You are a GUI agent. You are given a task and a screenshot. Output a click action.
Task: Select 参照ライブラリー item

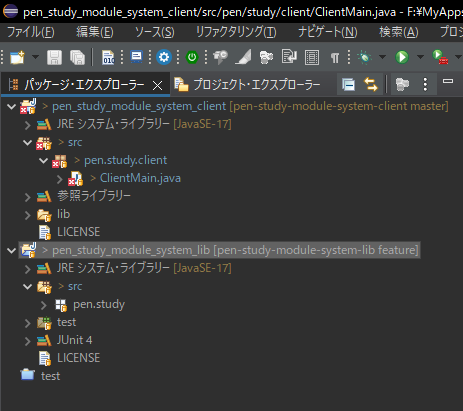[94, 196]
